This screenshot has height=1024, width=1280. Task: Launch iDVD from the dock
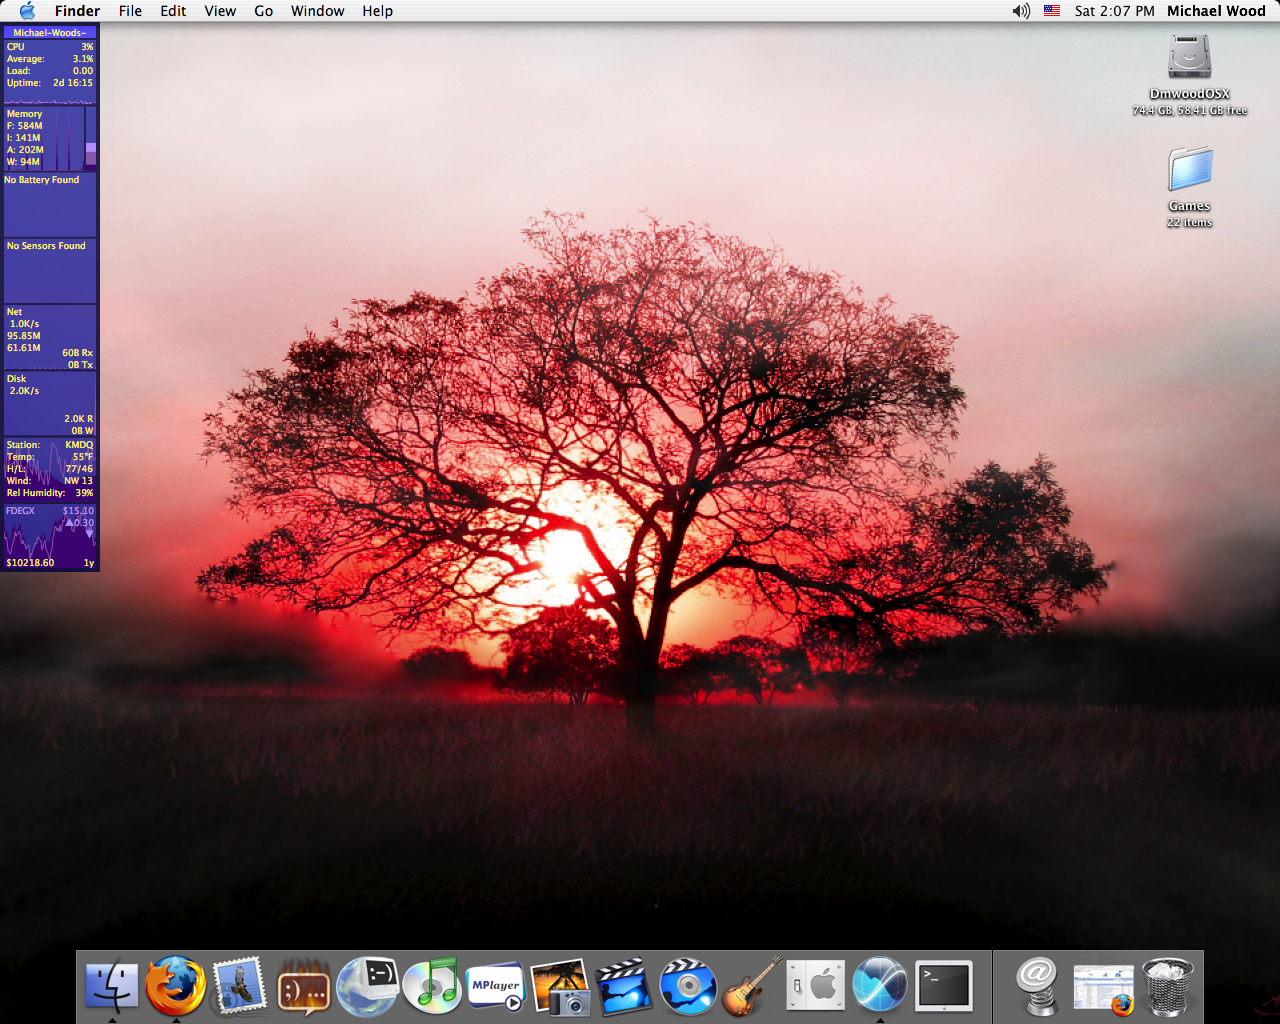coord(688,985)
